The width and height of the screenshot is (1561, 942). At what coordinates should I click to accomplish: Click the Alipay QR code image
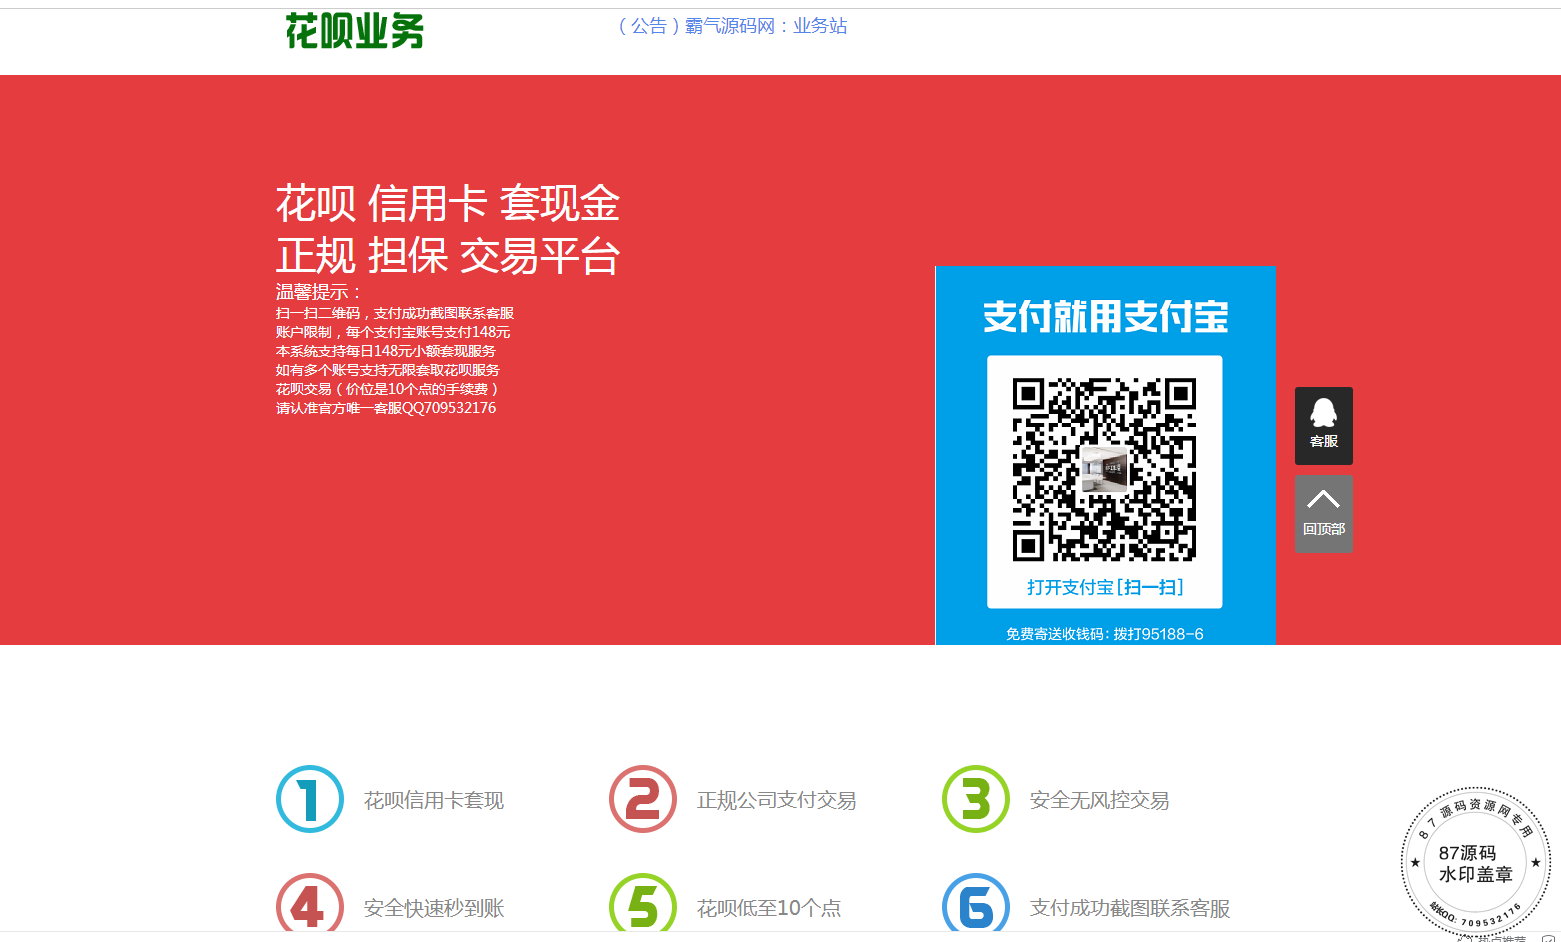1104,469
